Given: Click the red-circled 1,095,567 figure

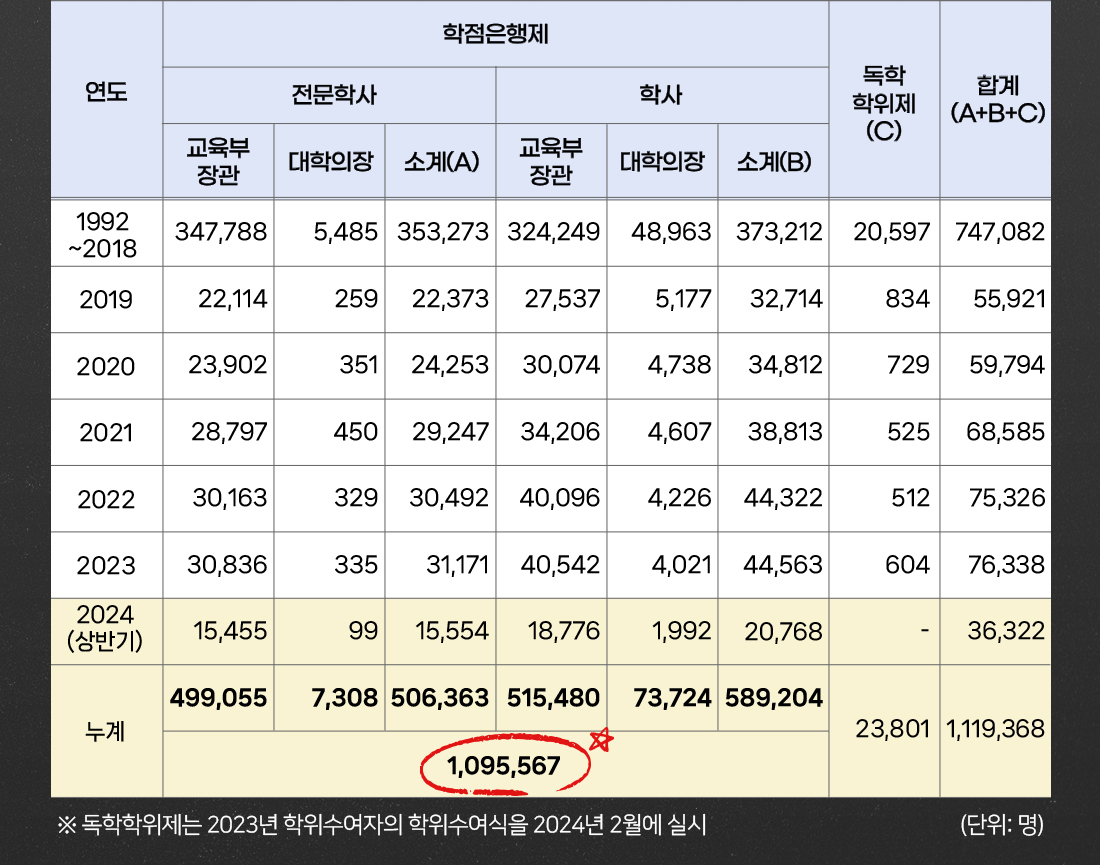Looking at the screenshot, I should click(504, 766).
